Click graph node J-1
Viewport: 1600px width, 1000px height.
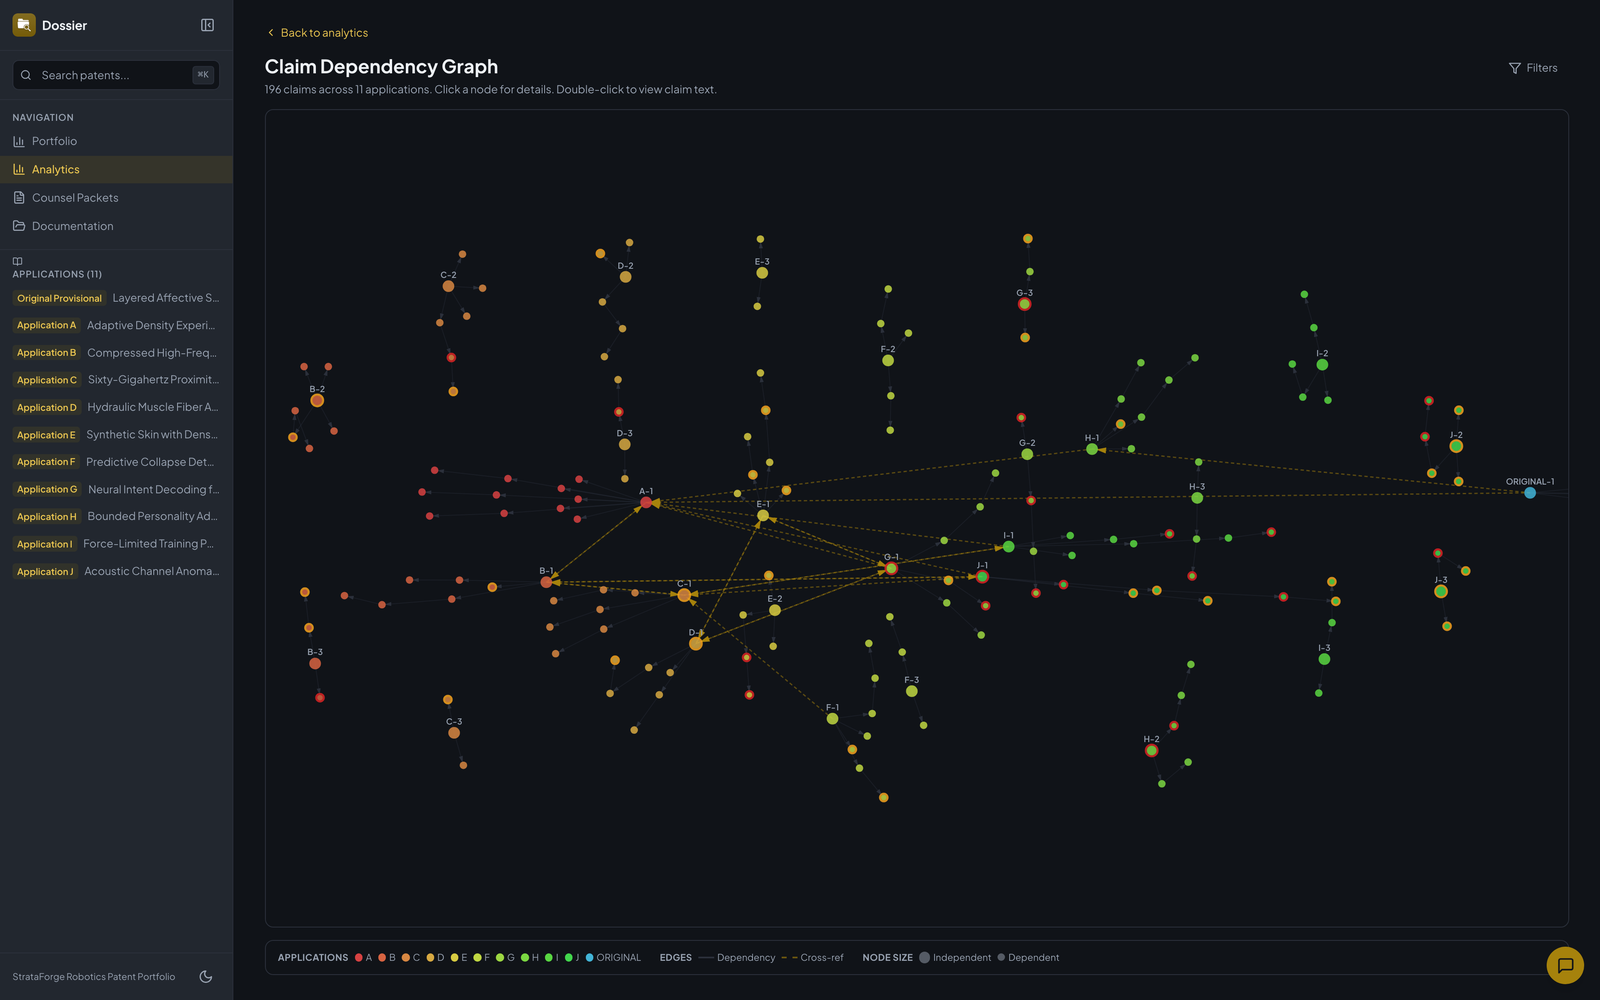982,577
